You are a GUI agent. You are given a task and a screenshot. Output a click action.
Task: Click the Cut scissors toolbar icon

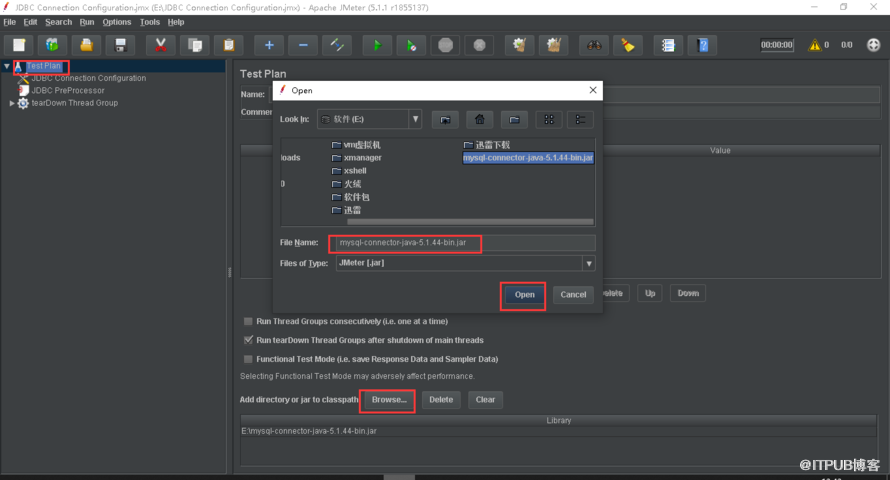point(160,45)
